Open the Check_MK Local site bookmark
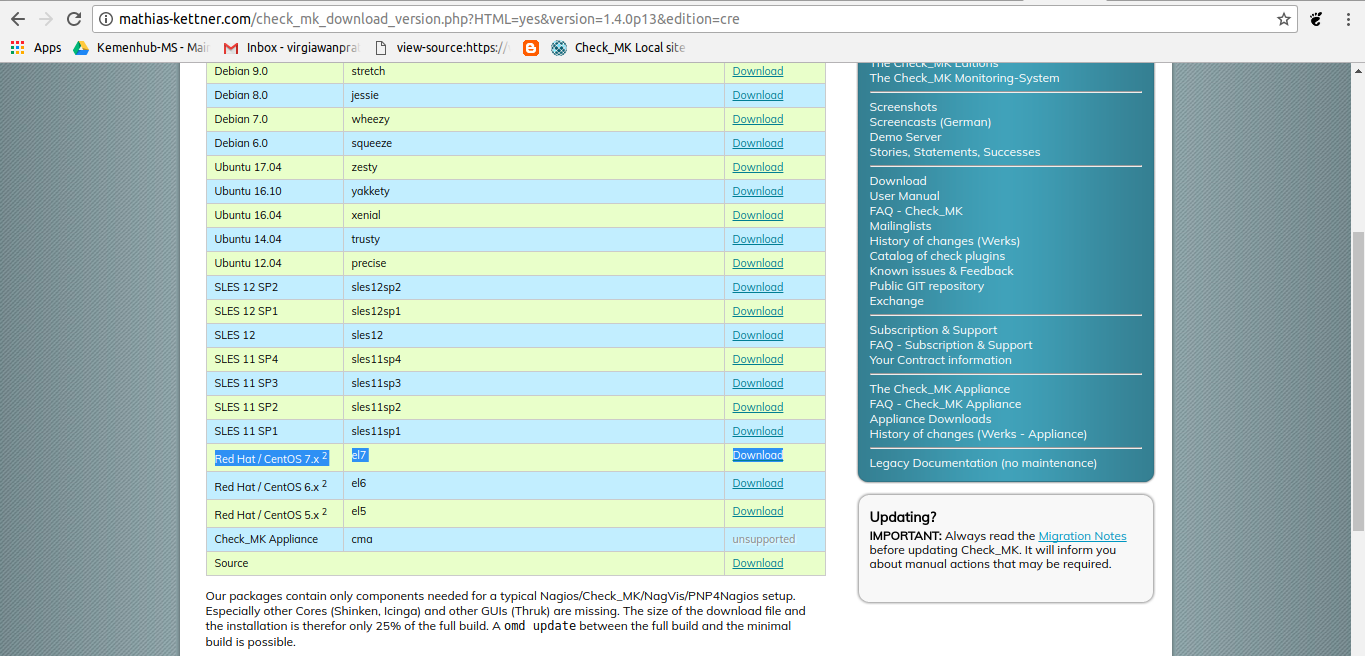This screenshot has height=656, width=1365. point(618,47)
